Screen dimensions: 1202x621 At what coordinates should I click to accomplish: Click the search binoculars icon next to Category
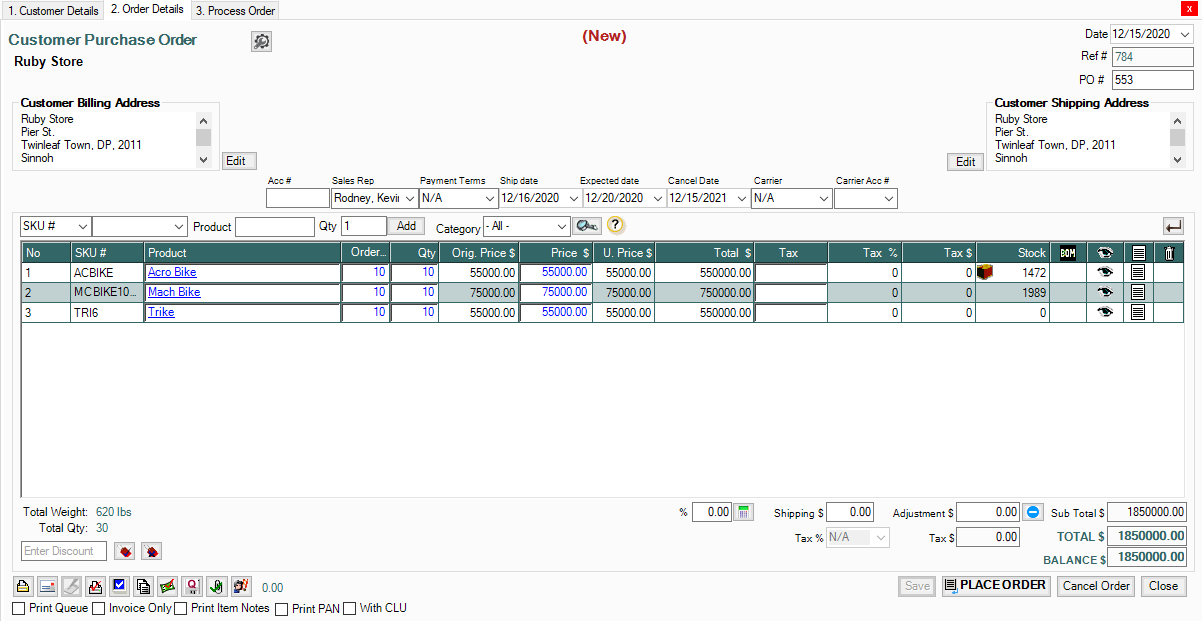point(586,226)
